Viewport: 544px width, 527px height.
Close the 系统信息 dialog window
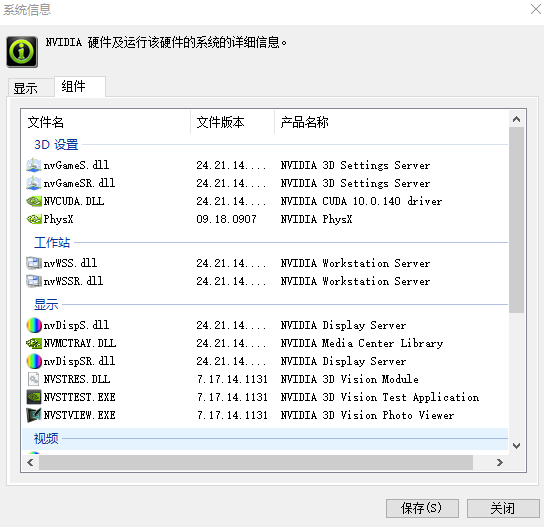[535, 9]
